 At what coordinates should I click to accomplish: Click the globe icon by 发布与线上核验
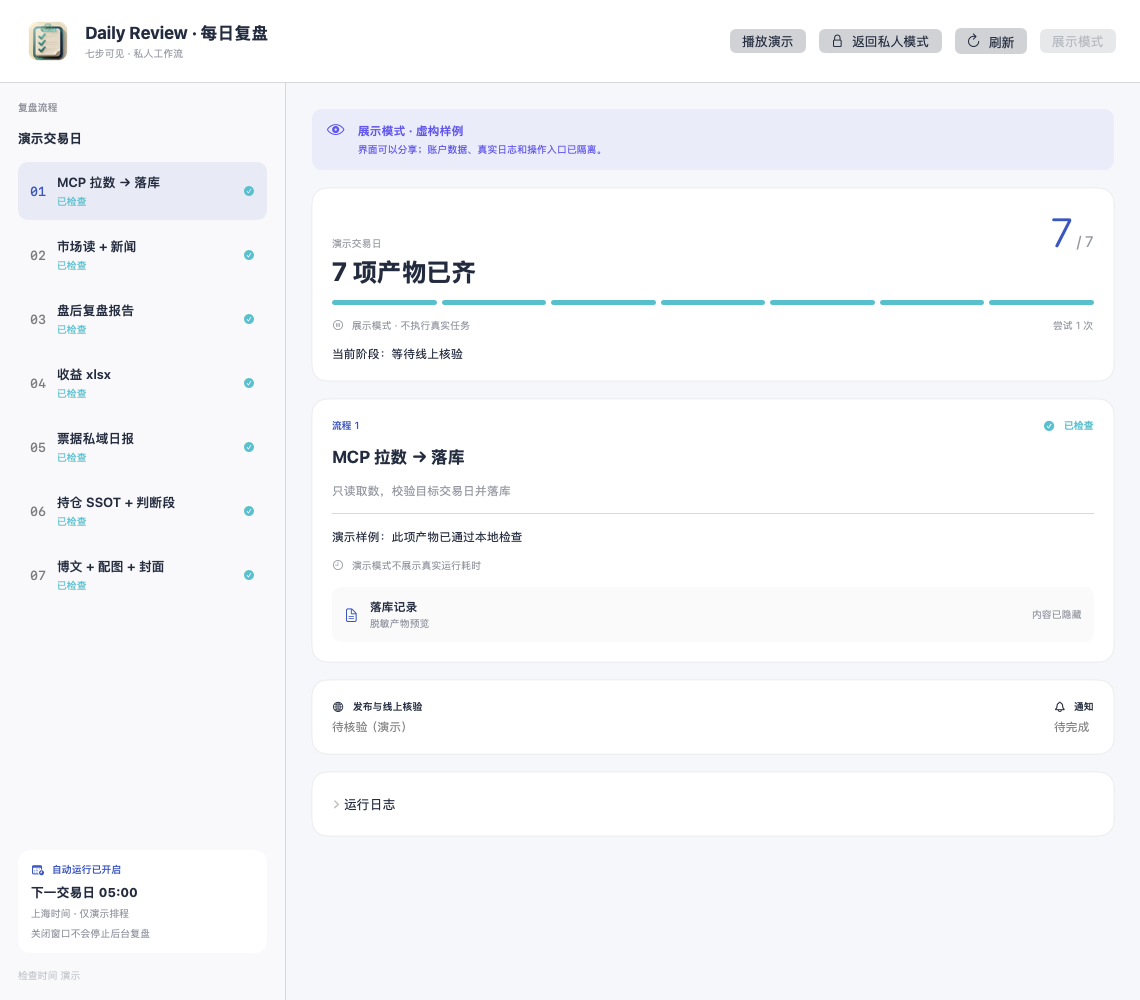pos(338,706)
